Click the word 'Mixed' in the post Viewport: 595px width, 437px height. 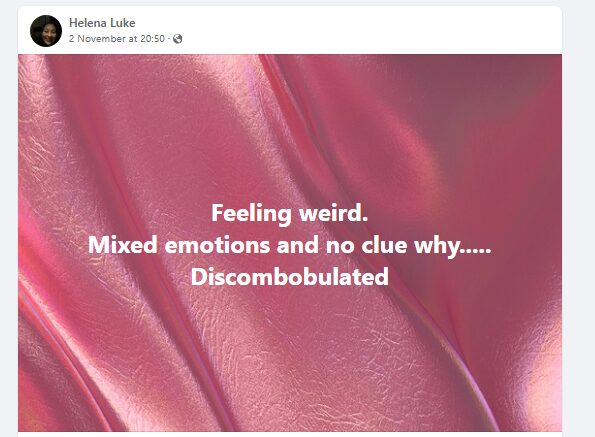click(123, 245)
